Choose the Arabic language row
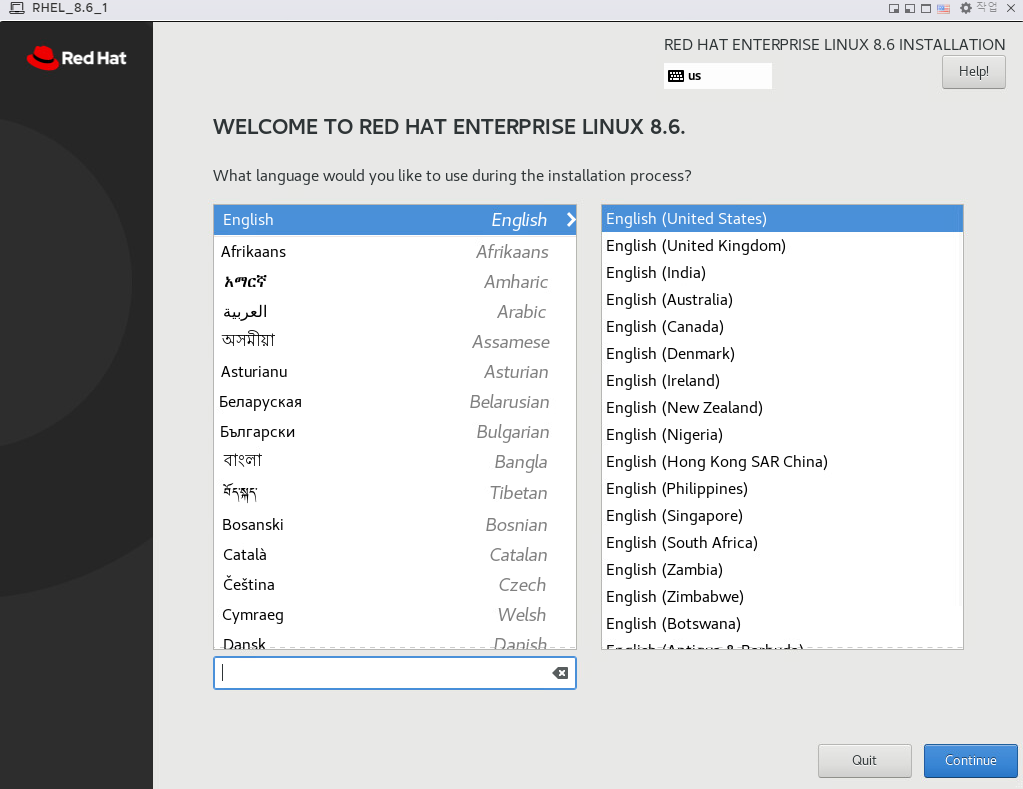This screenshot has width=1023, height=789. 395,311
